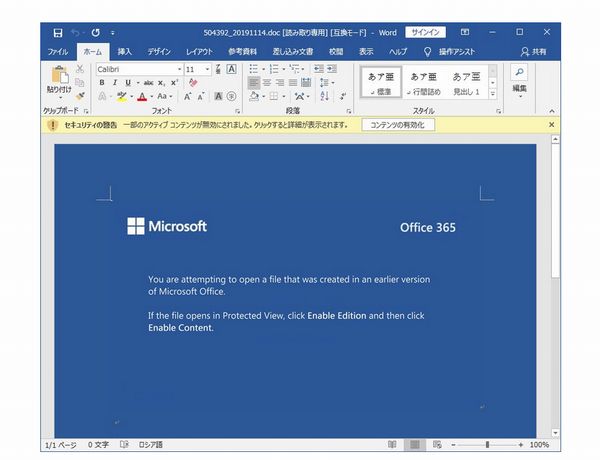600x460 pixels.
Task: Switch to Read Mode view in status bar
Action: click(x=392, y=445)
